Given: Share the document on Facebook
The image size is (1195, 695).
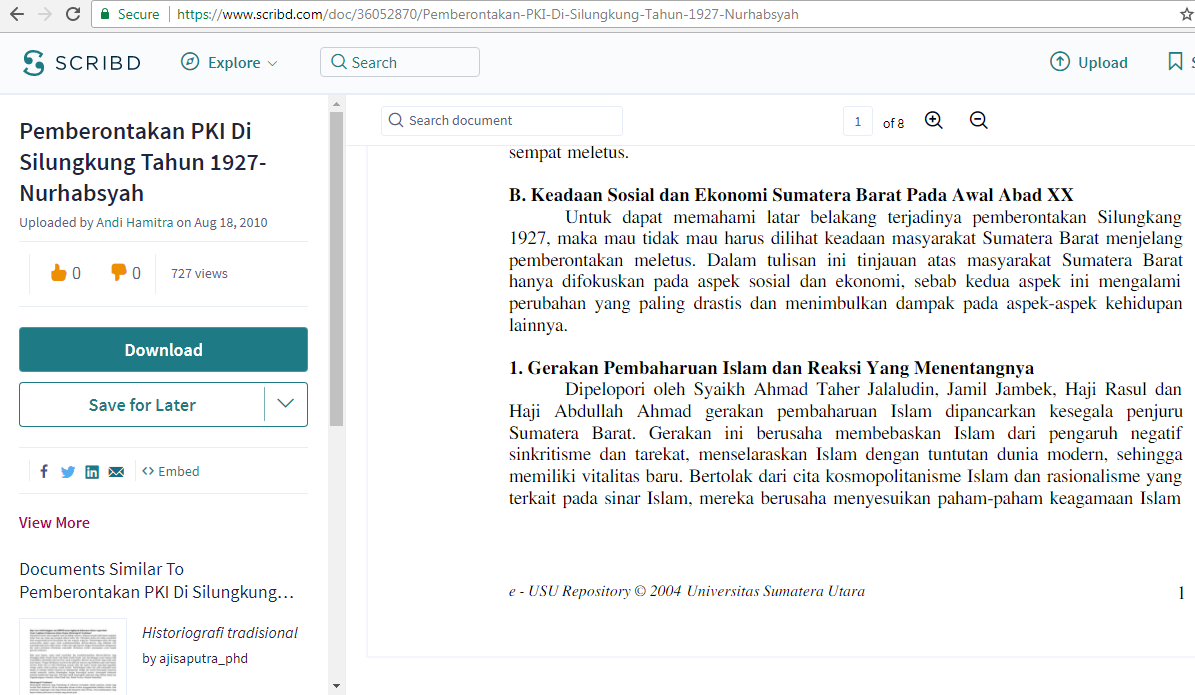Looking at the screenshot, I should (x=44, y=471).
